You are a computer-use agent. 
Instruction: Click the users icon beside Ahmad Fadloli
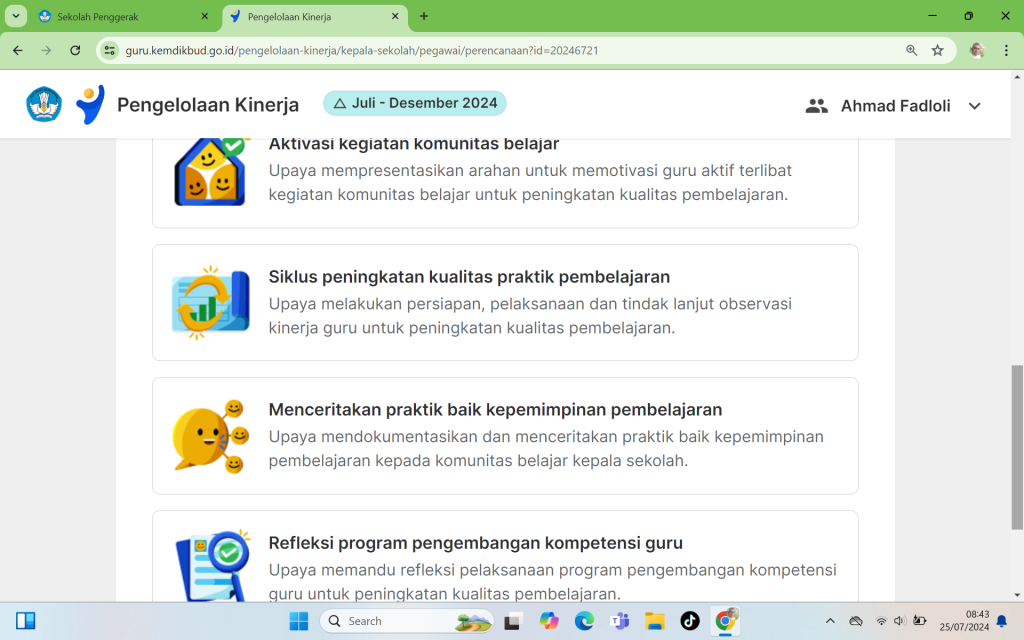pos(817,106)
